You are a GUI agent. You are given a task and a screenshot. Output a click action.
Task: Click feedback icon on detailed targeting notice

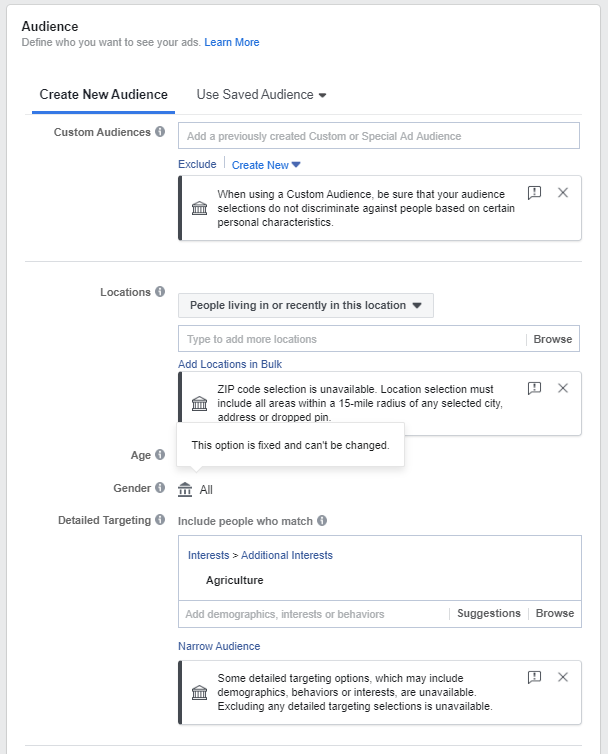pos(534,677)
